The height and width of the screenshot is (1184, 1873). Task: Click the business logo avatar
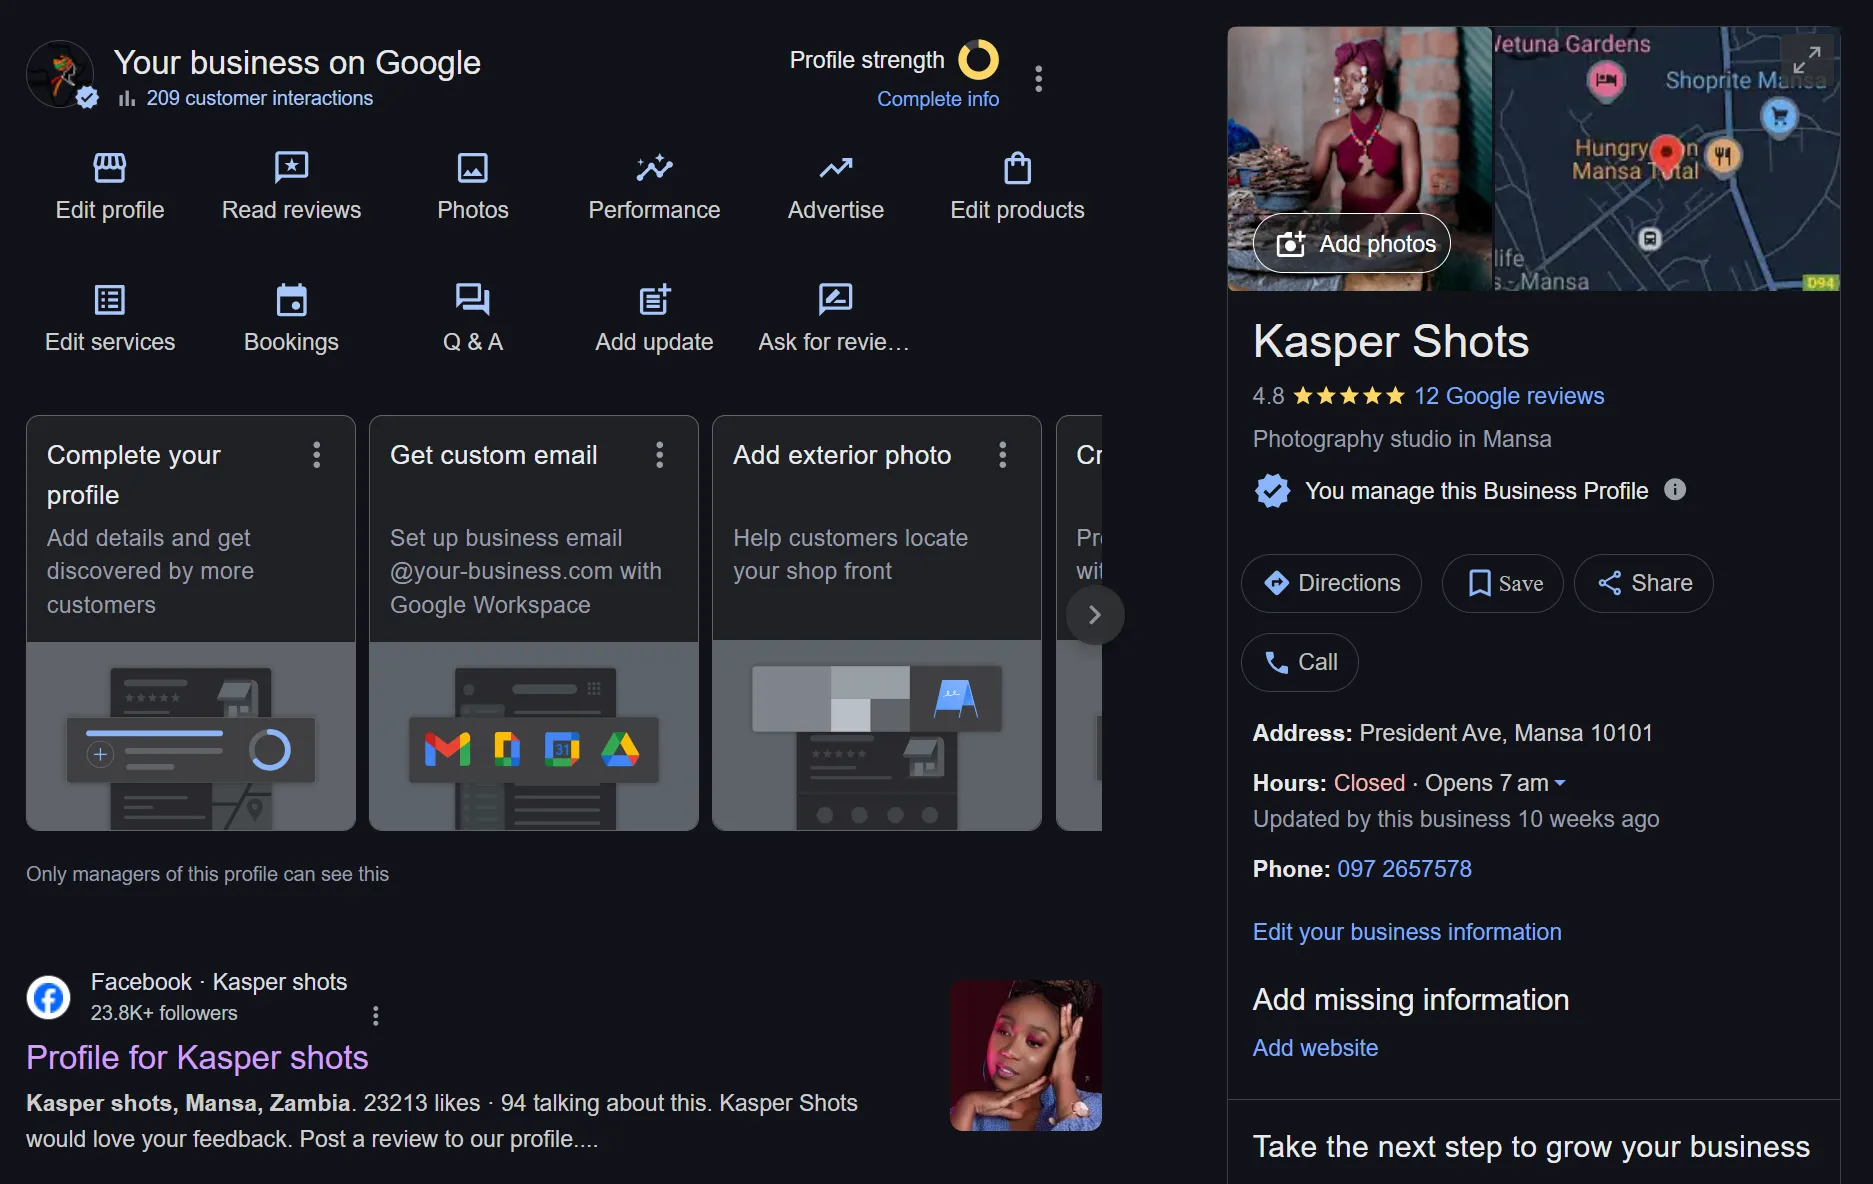click(60, 74)
